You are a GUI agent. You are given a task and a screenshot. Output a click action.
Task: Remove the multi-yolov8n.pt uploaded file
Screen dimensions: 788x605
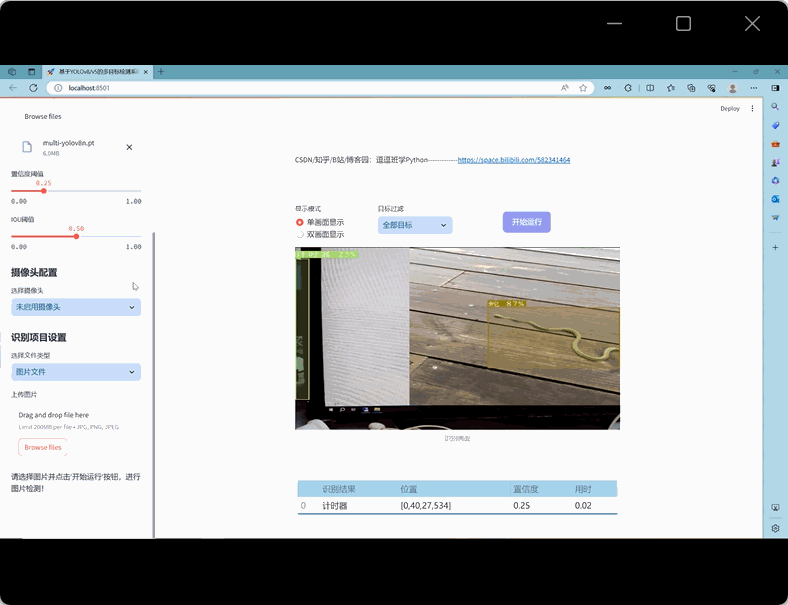coord(129,147)
